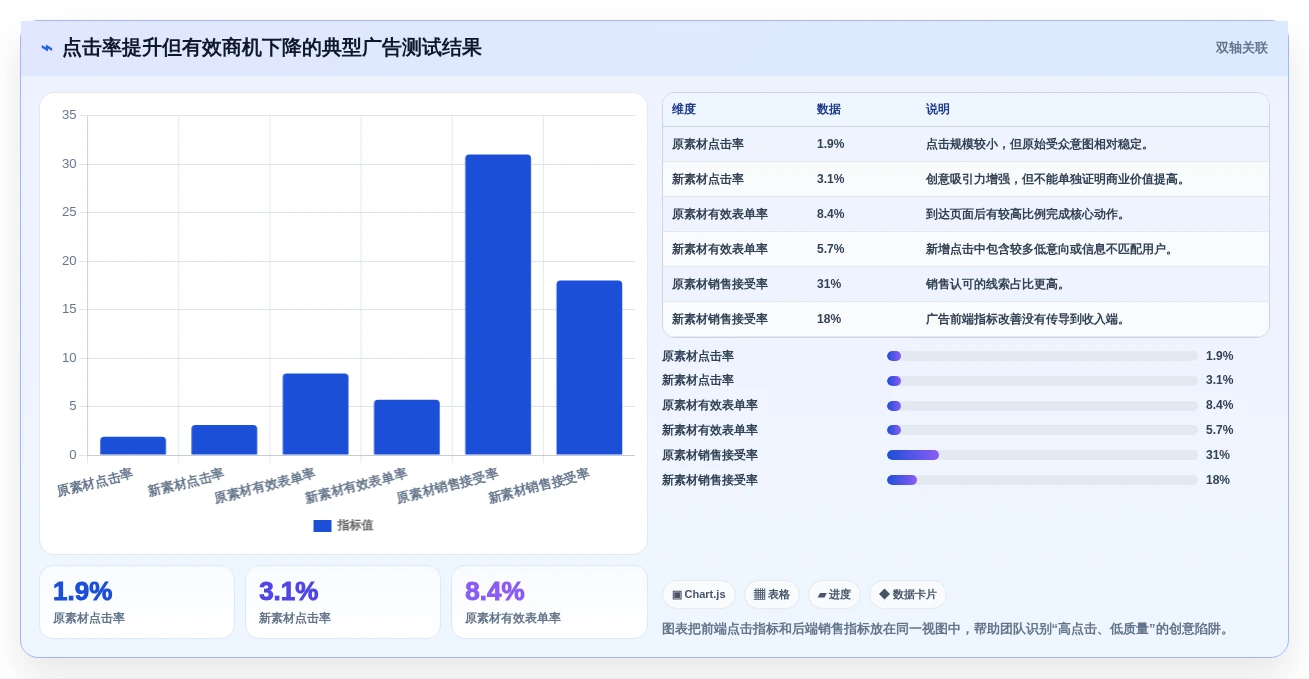
Task: Click the 新素材点击率 progress bar
Action: (x=1042, y=381)
